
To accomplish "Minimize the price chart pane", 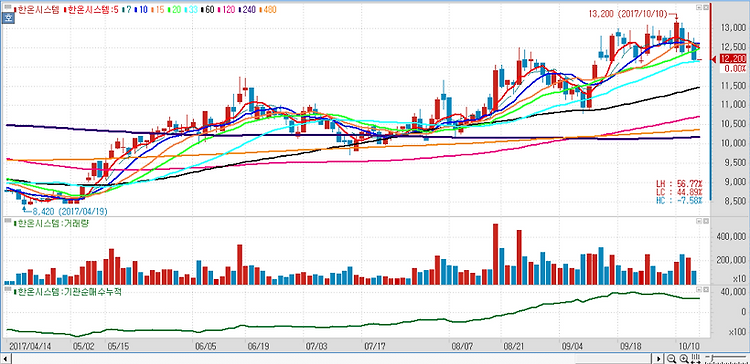I will pos(699,7).
